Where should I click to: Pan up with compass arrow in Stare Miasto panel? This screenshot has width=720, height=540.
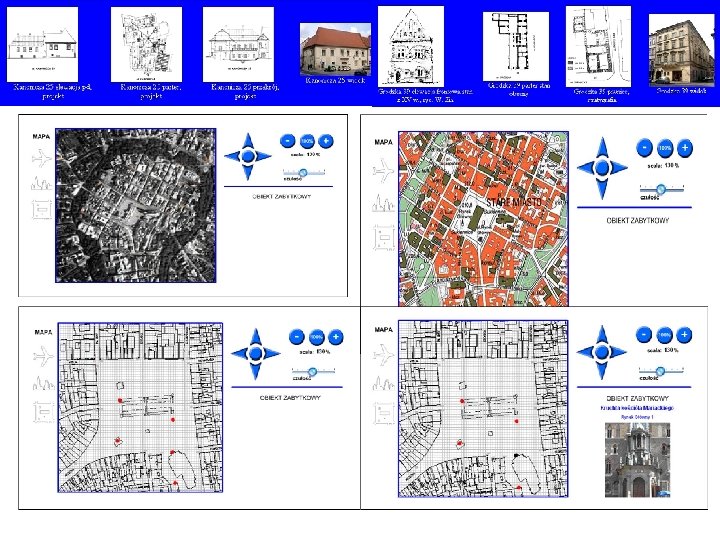(602, 148)
